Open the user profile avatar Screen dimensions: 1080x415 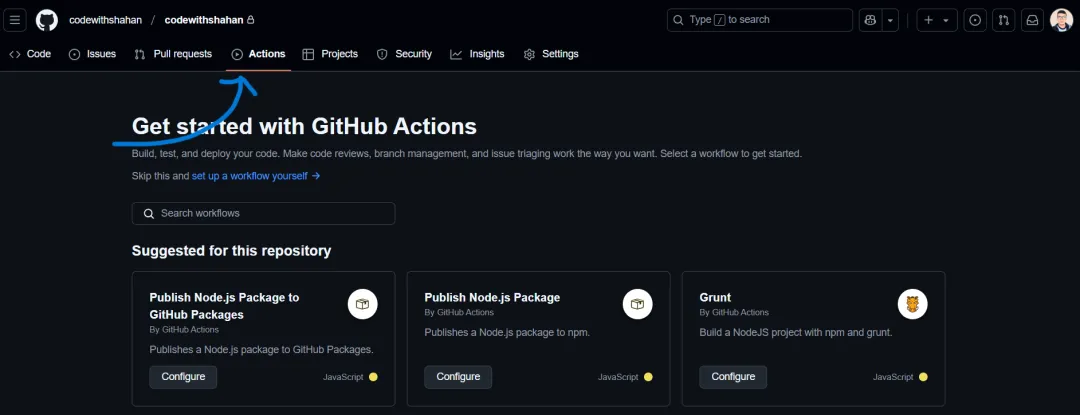(x=1061, y=20)
